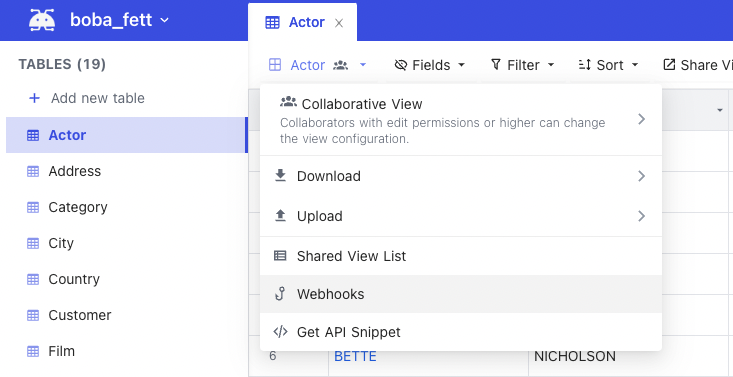This screenshot has height=377, width=733.
Task: Click the NocoDB robot logo icon
Action: point(42,21)
